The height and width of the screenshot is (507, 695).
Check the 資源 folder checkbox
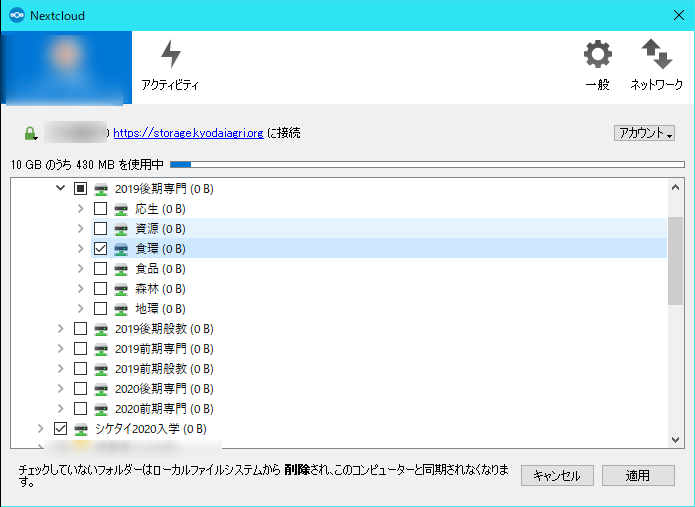pyautogui.click(x=100, y=229)
